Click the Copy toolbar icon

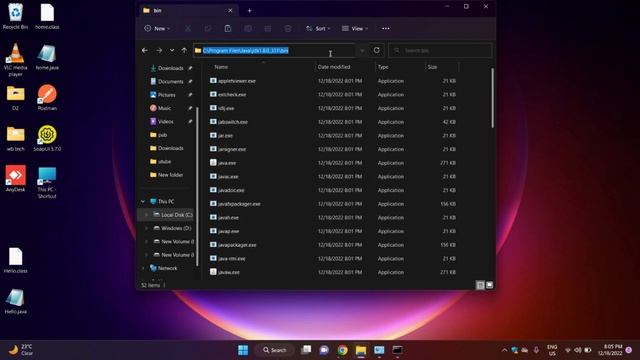(x=208, y=29)
